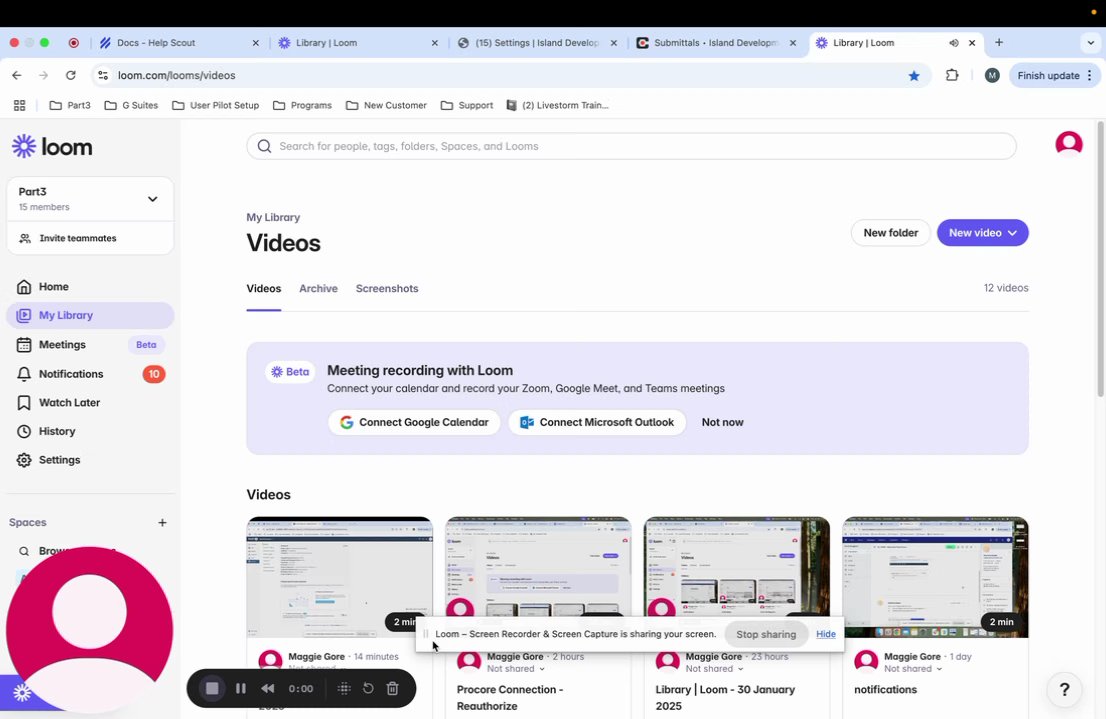The height and width of the screenshot is (719, 1106).
Task: Open the apps grid in bookmarks bar
Action: tap(20, 105)
